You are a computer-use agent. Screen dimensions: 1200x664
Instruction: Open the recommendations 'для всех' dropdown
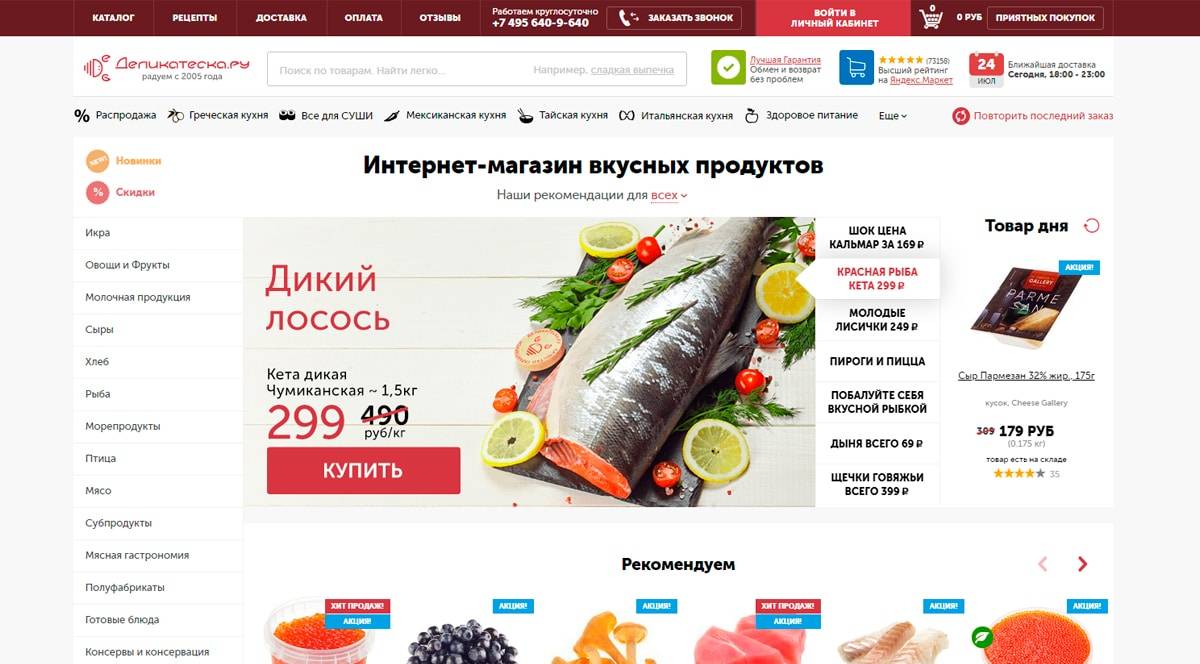669,196
